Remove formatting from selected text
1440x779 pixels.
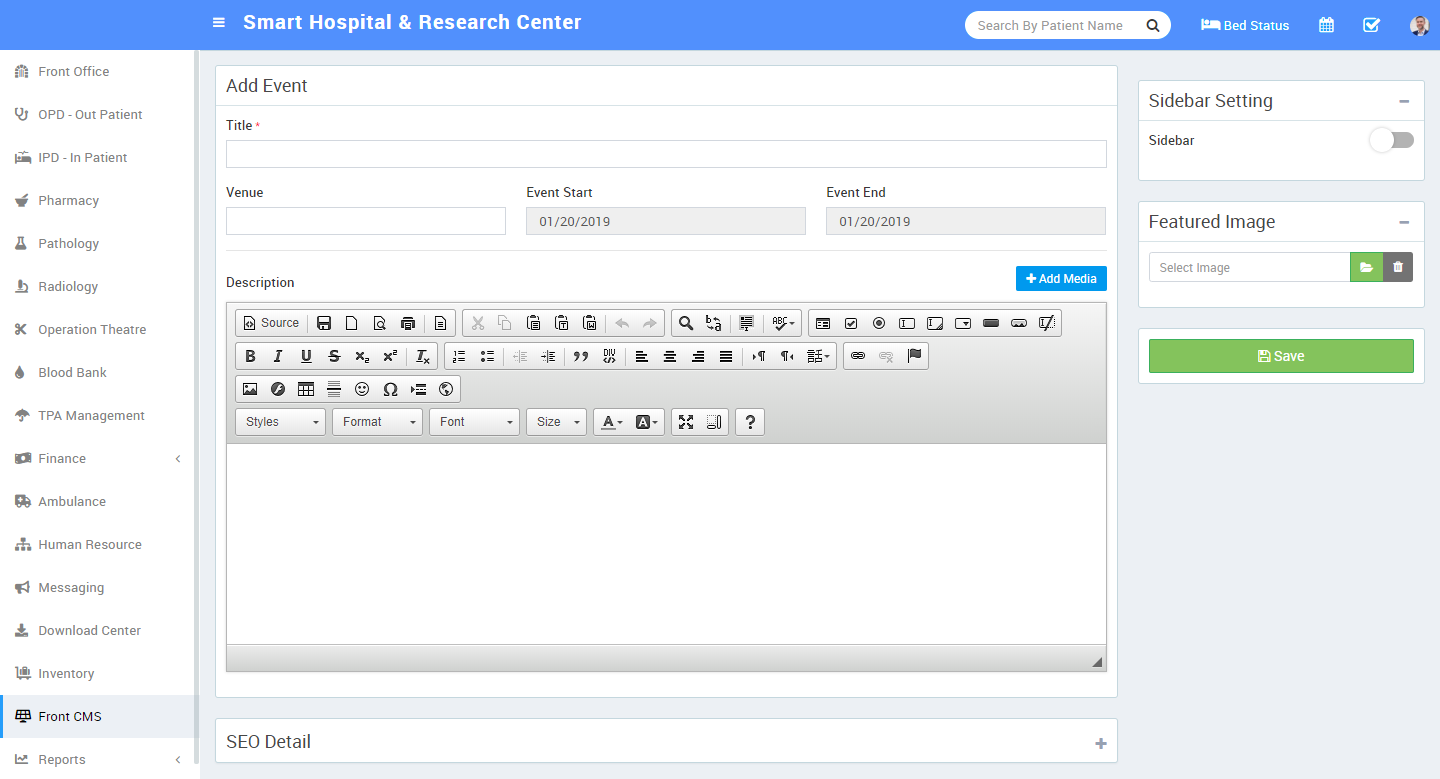423,356
